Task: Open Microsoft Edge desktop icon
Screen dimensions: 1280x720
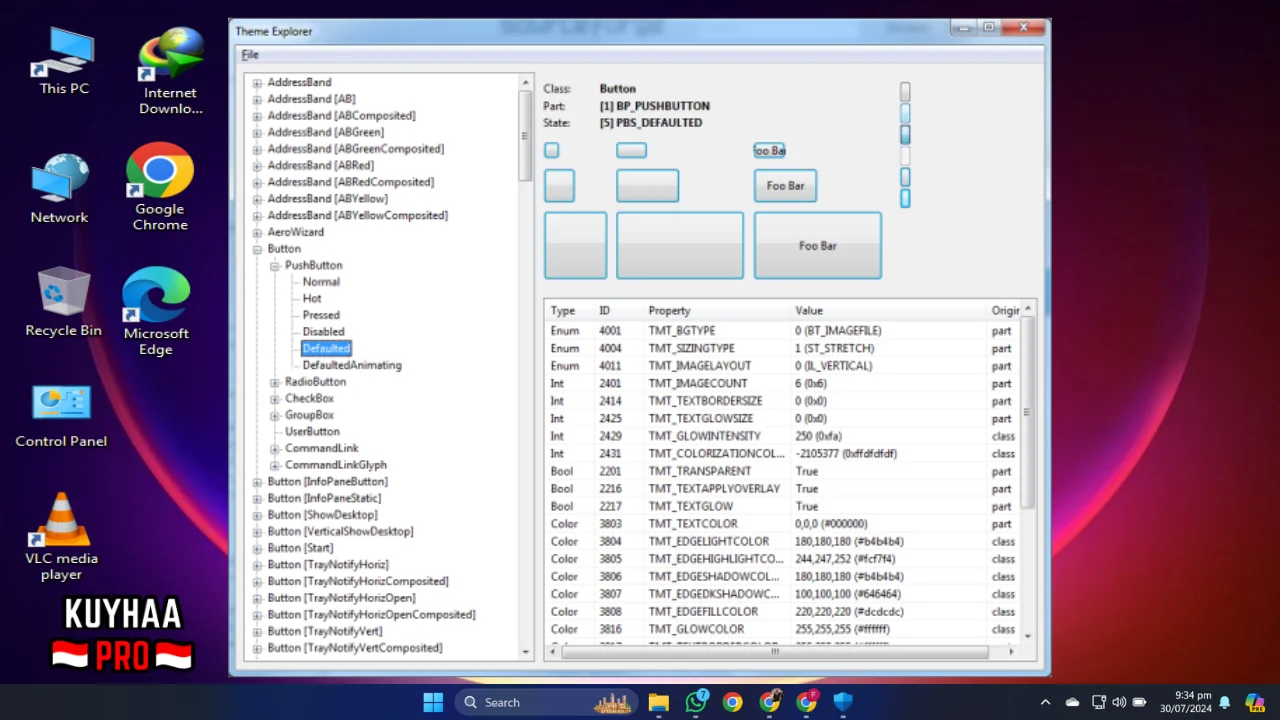Action: pyautogui.click(x=156, y=312)
